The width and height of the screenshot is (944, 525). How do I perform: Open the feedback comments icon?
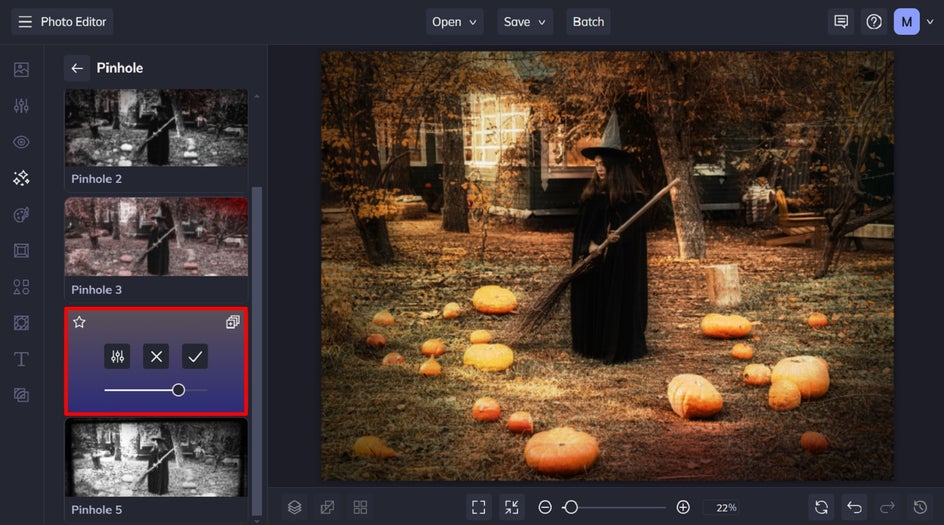point(841,22)
